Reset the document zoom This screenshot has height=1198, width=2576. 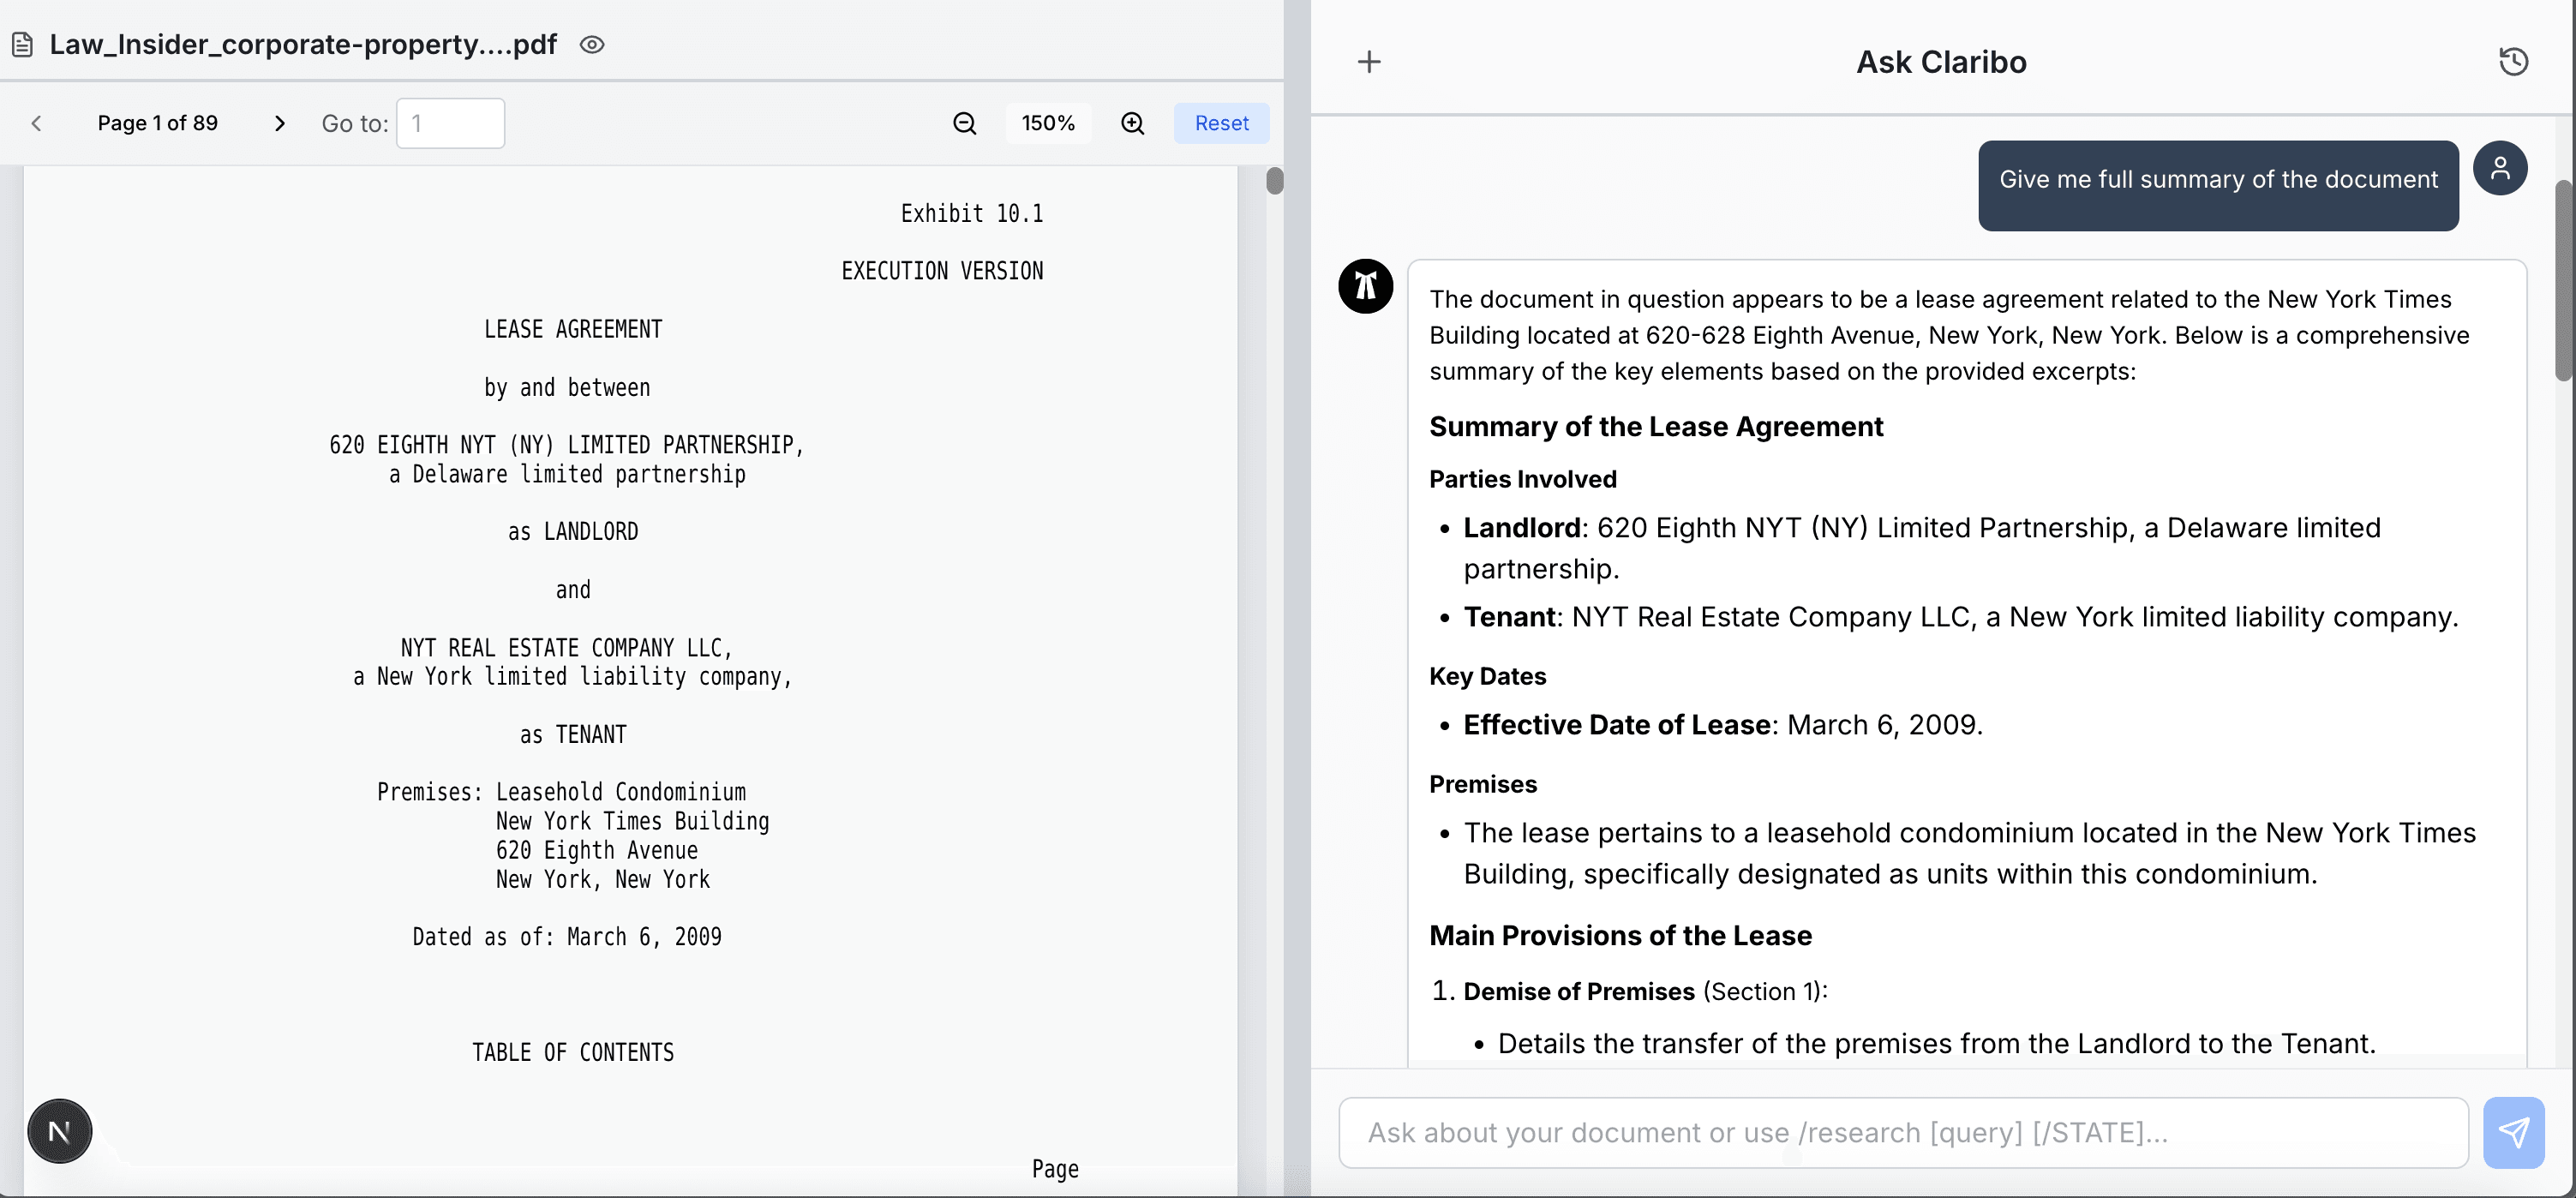[x=1221, y=123]
